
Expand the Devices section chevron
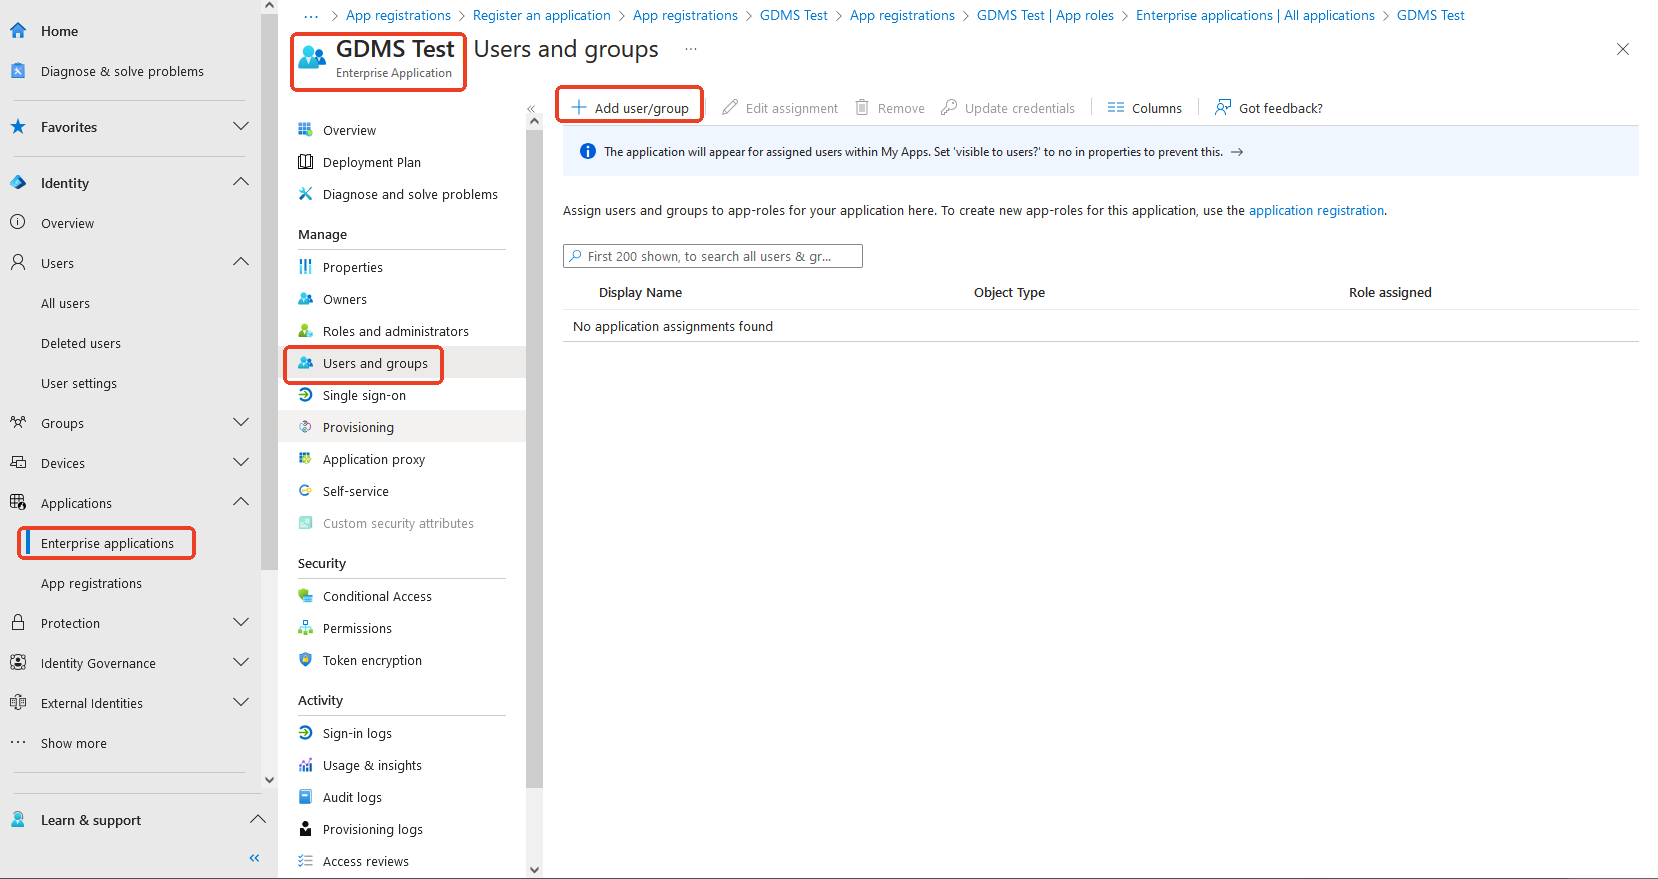click(x=241, y=462)
